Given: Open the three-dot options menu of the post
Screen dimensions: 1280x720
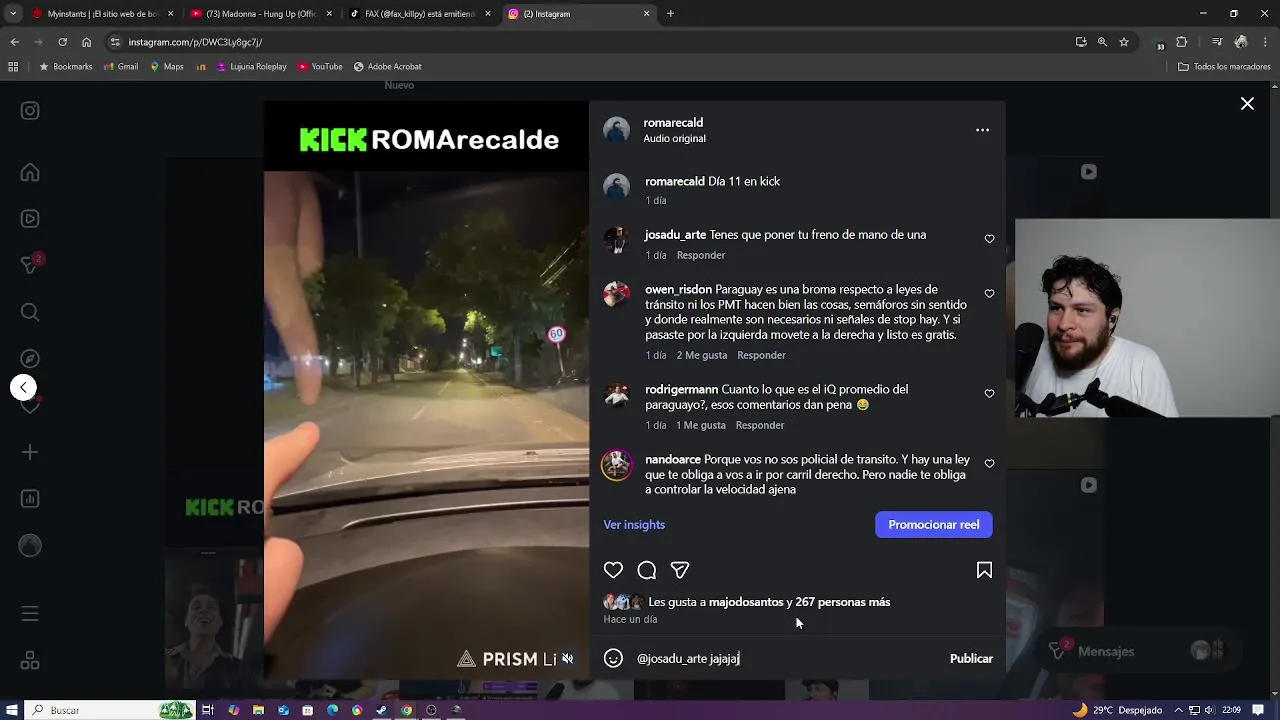Looking at the screenshot, I should 982,130.
